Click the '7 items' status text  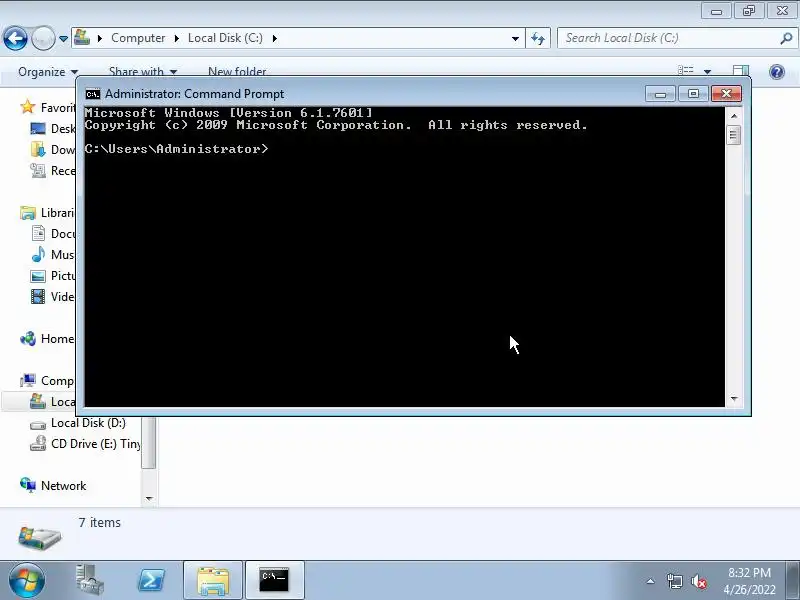[x=99, y=522]
